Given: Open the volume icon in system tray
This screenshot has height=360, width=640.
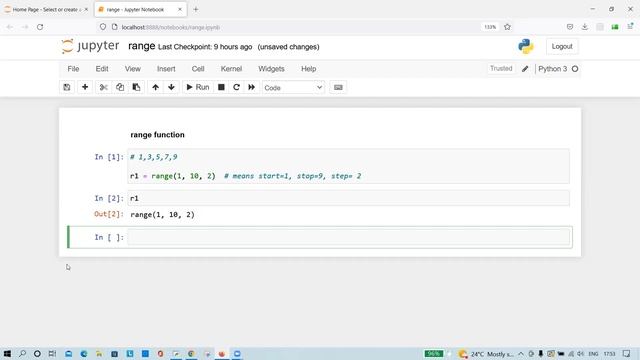Looking at the screenshot, I should [580, 354].
